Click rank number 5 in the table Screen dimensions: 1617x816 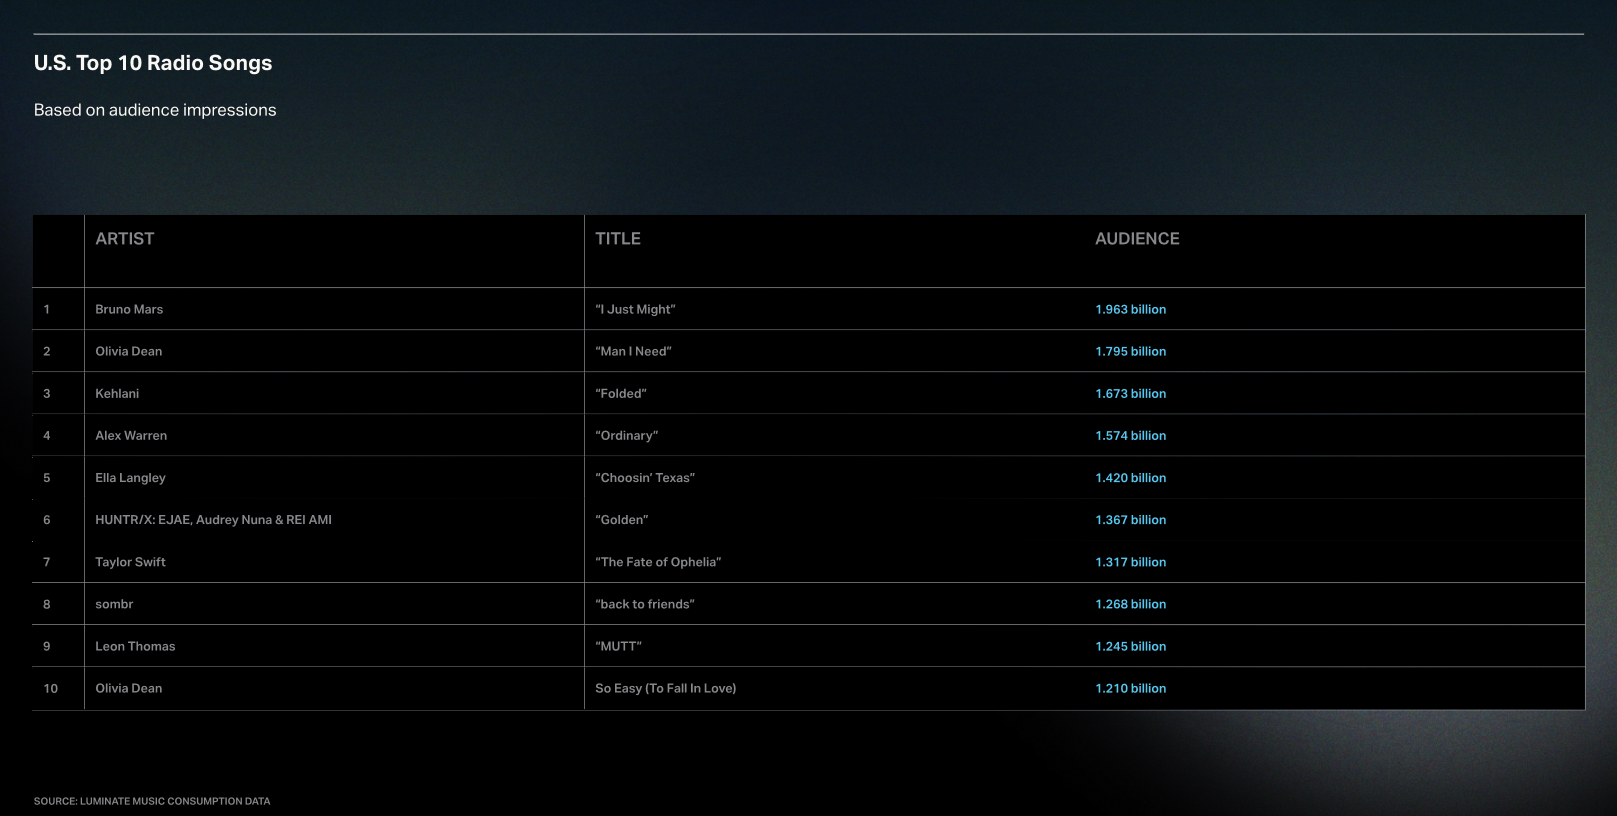47,478
